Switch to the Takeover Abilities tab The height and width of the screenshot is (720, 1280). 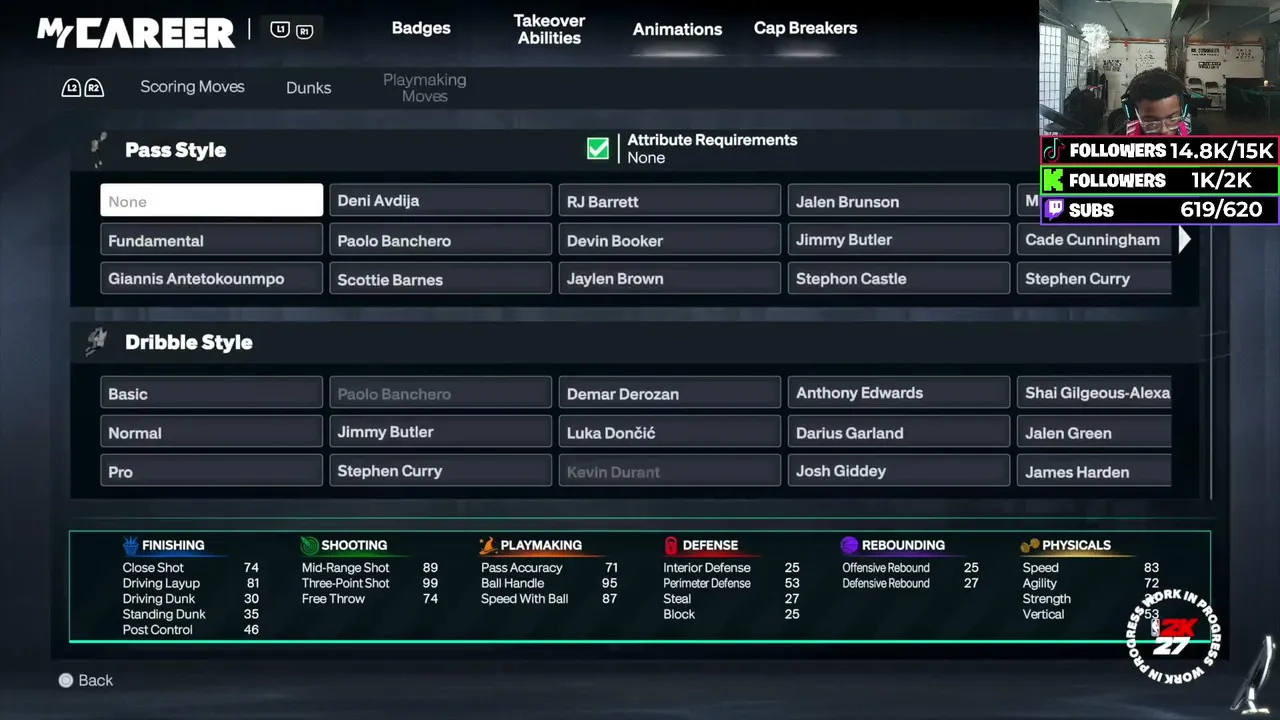pyautogui.click(x=549, y=29)
